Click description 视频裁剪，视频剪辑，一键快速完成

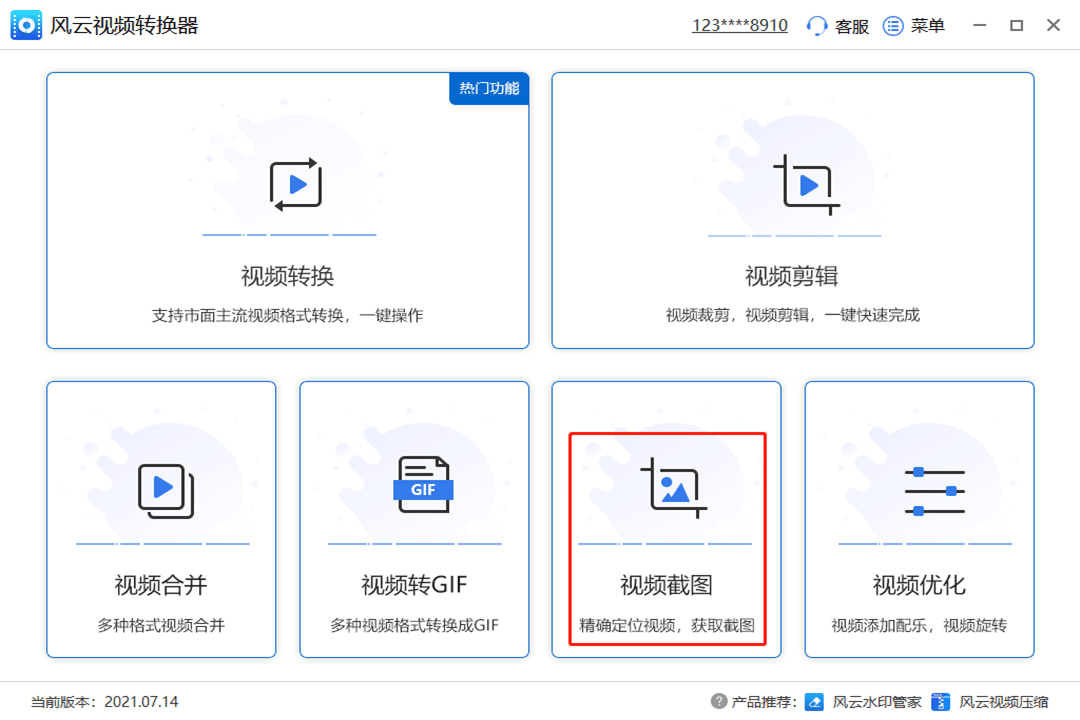tap(793, 316)
